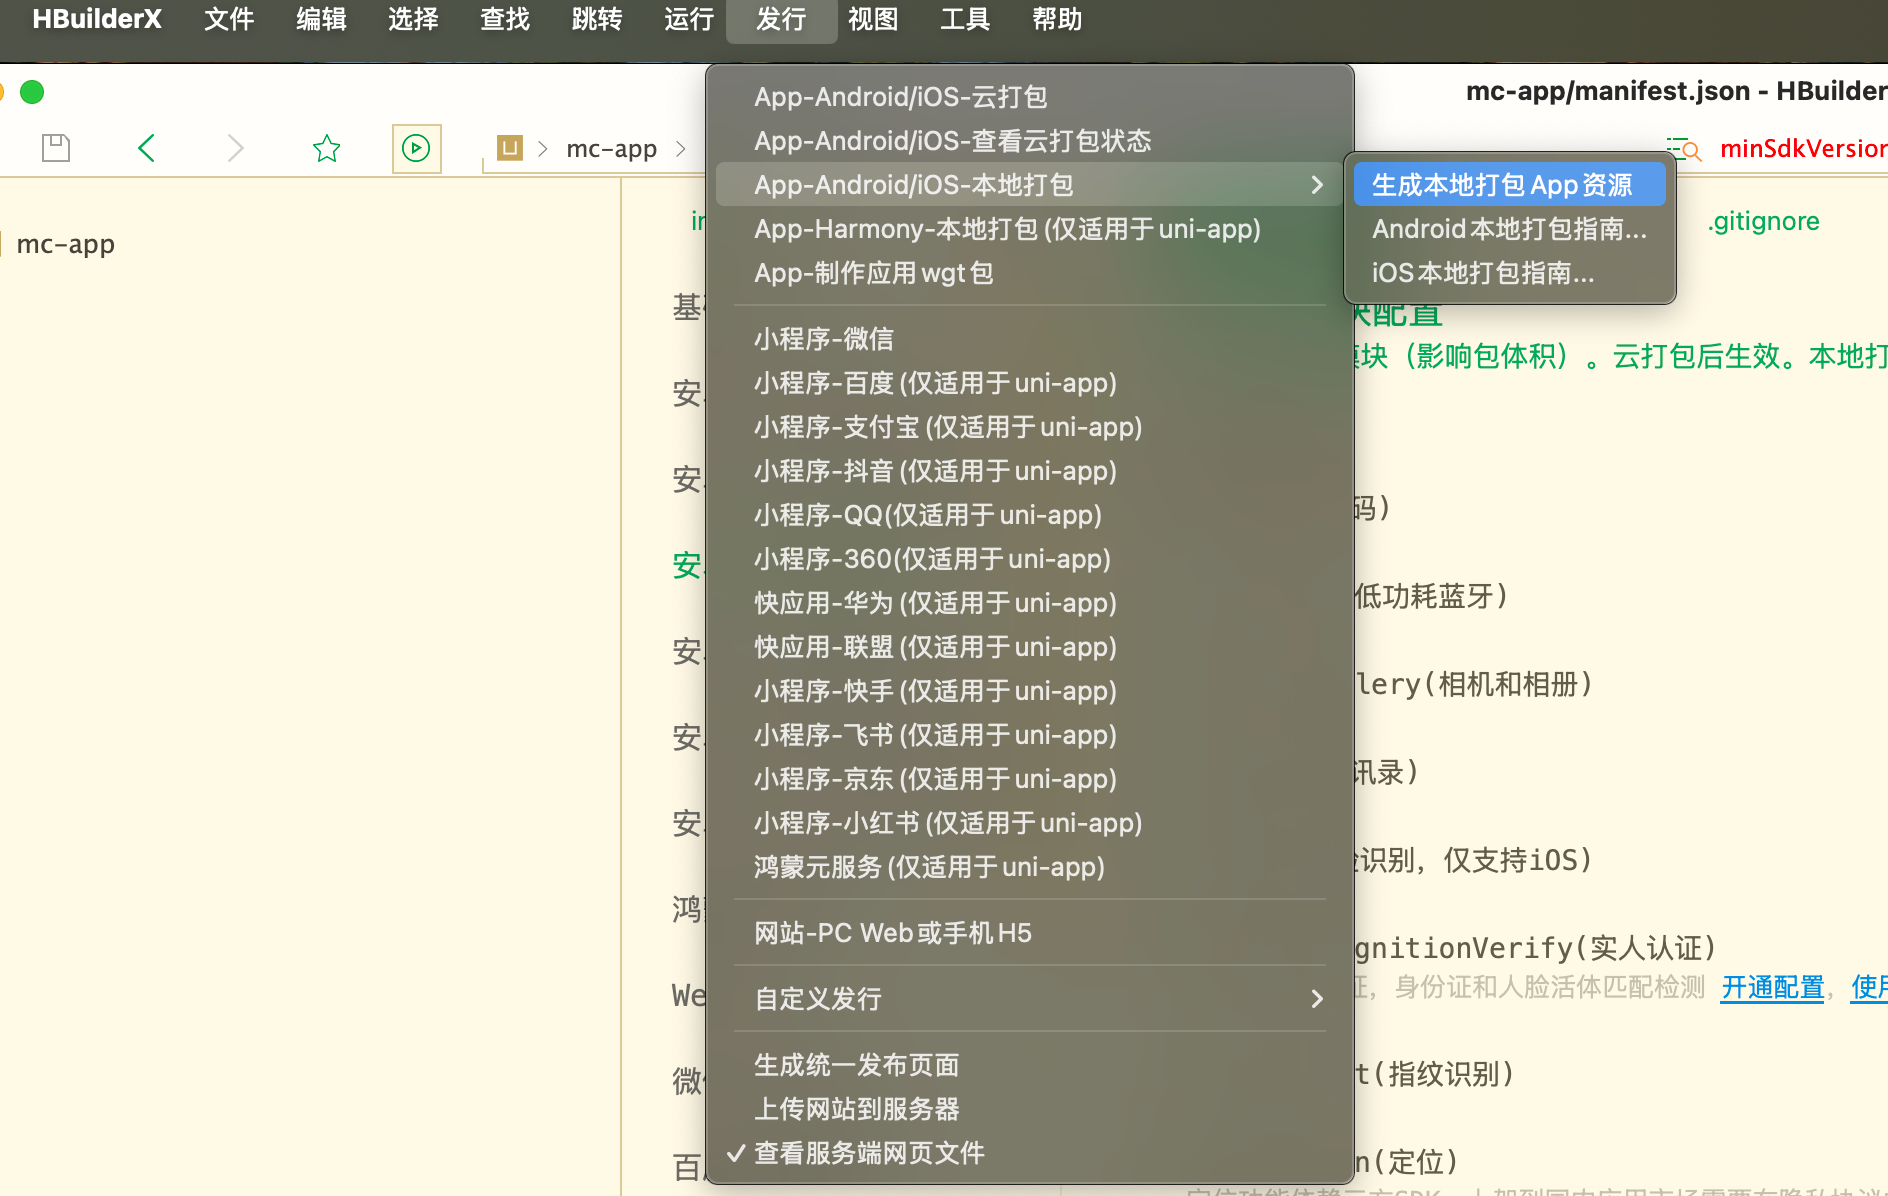The width and height of the screenshot is (1888, 1196).
Task: Toggle 查看服务端网页文件 checked item
Action: click(1029, 1153)
